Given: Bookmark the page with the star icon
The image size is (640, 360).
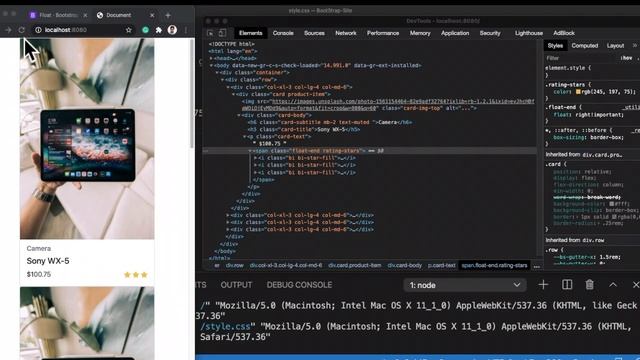Looking at the screenshot, I should [129, 30].
